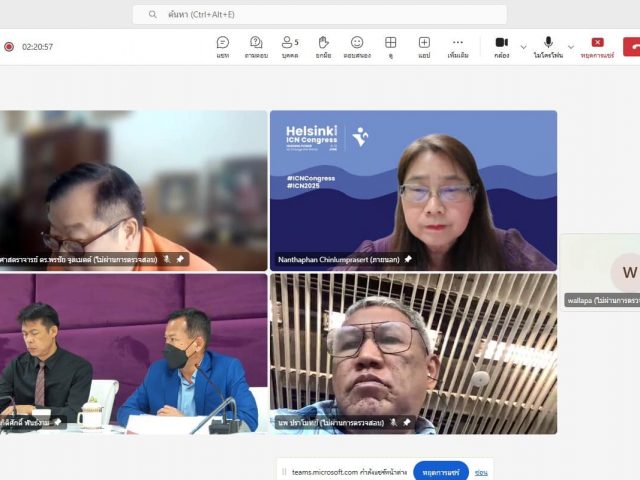Leave the call with red phone button
Image resolution: width=640 pixels, height=480 pixels.
632,47
